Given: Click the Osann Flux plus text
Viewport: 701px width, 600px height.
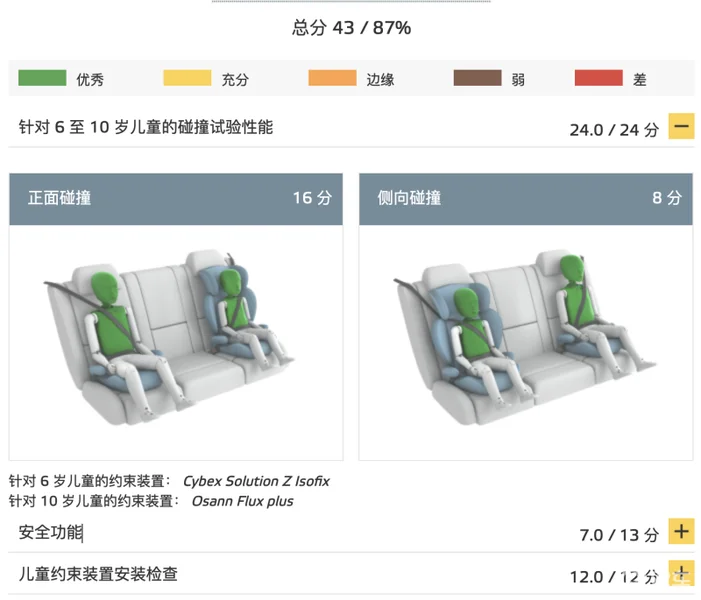Looking at the screenshot, I should tap(242, 501).
